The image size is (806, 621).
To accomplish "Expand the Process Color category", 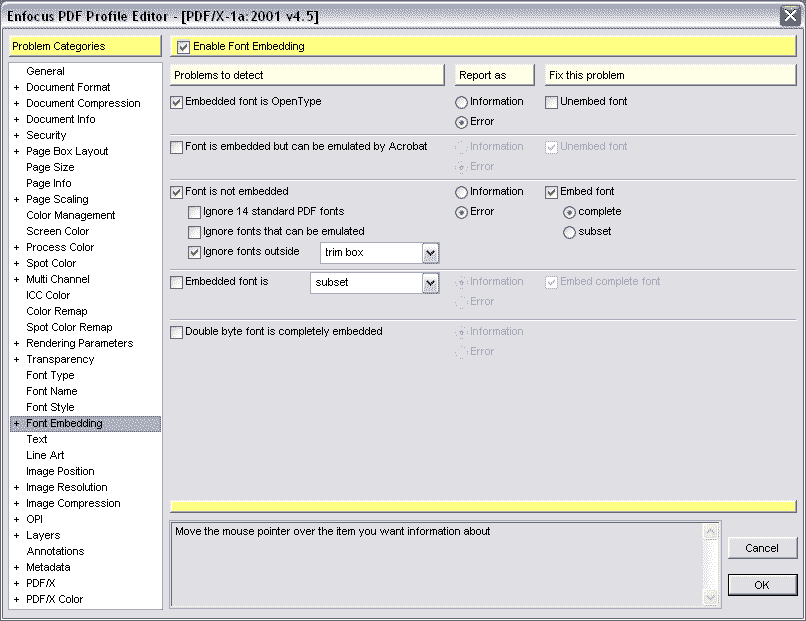I will 16,247.
